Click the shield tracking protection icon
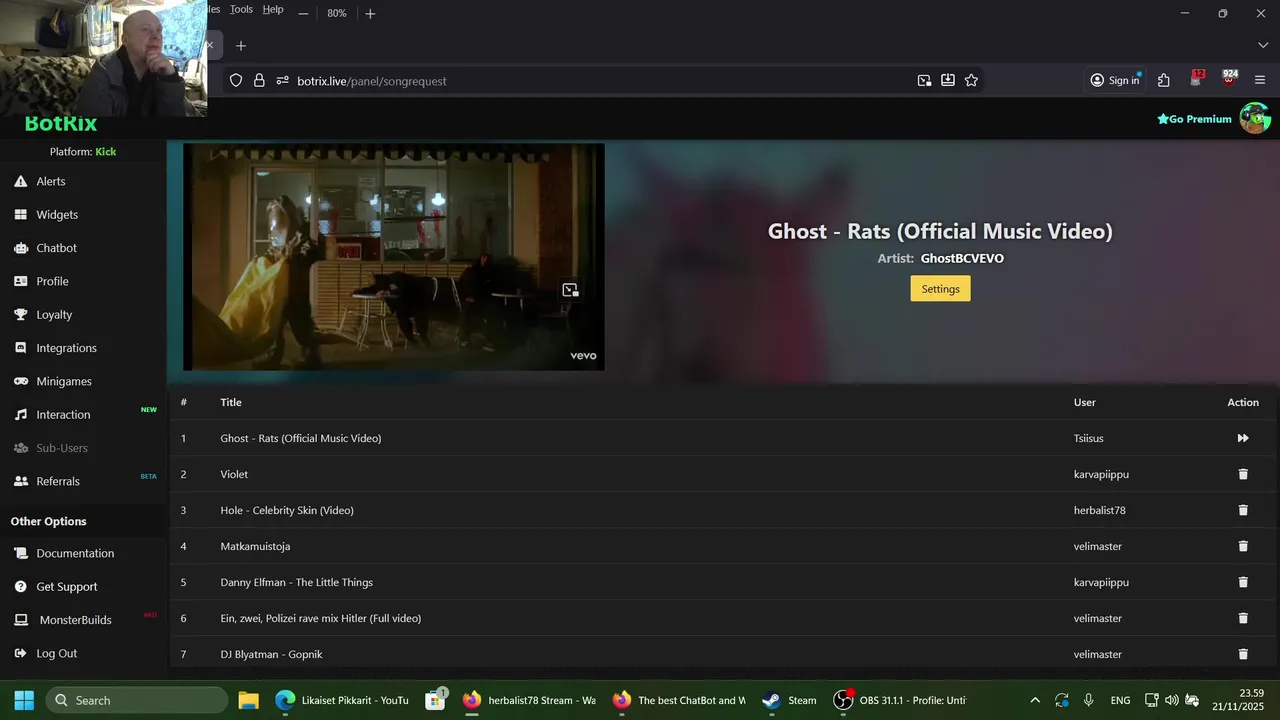This screenshot has height=720, width=1280. [236, 81]
